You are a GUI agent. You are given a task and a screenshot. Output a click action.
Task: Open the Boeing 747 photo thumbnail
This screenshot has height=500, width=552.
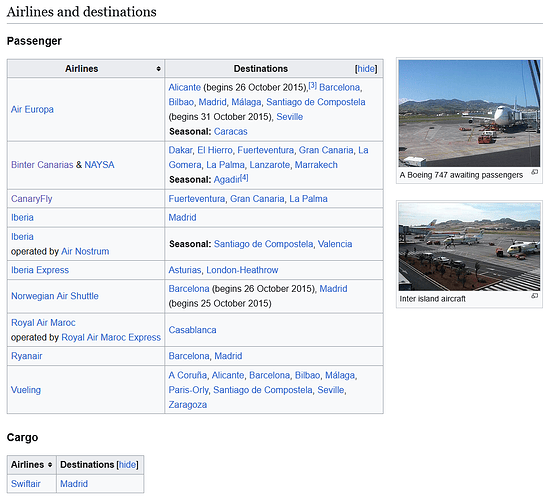click(x=469, y=113)
